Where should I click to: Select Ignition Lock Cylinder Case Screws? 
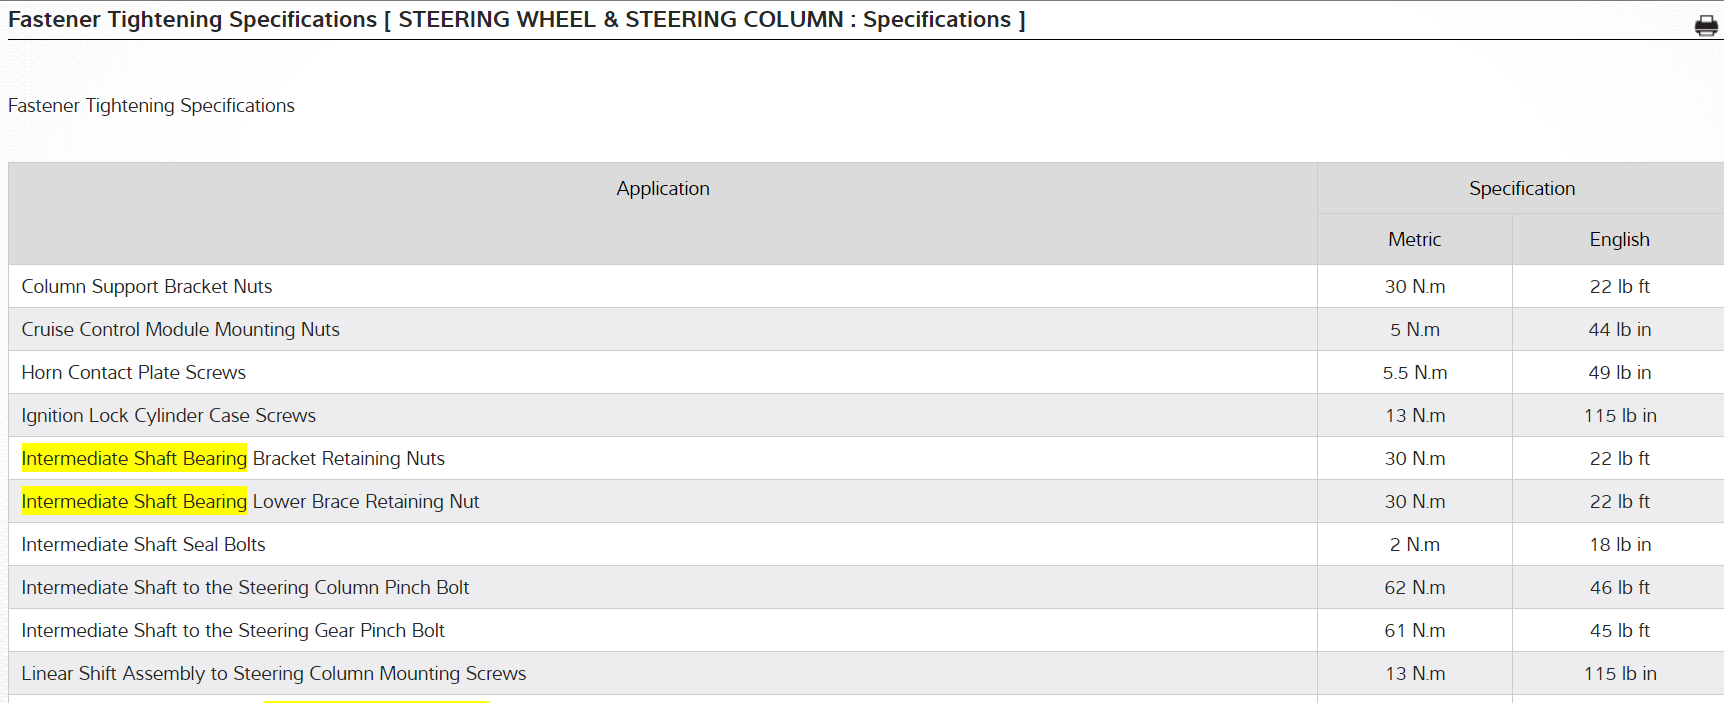pyautogui.click(x=168, y=416)
